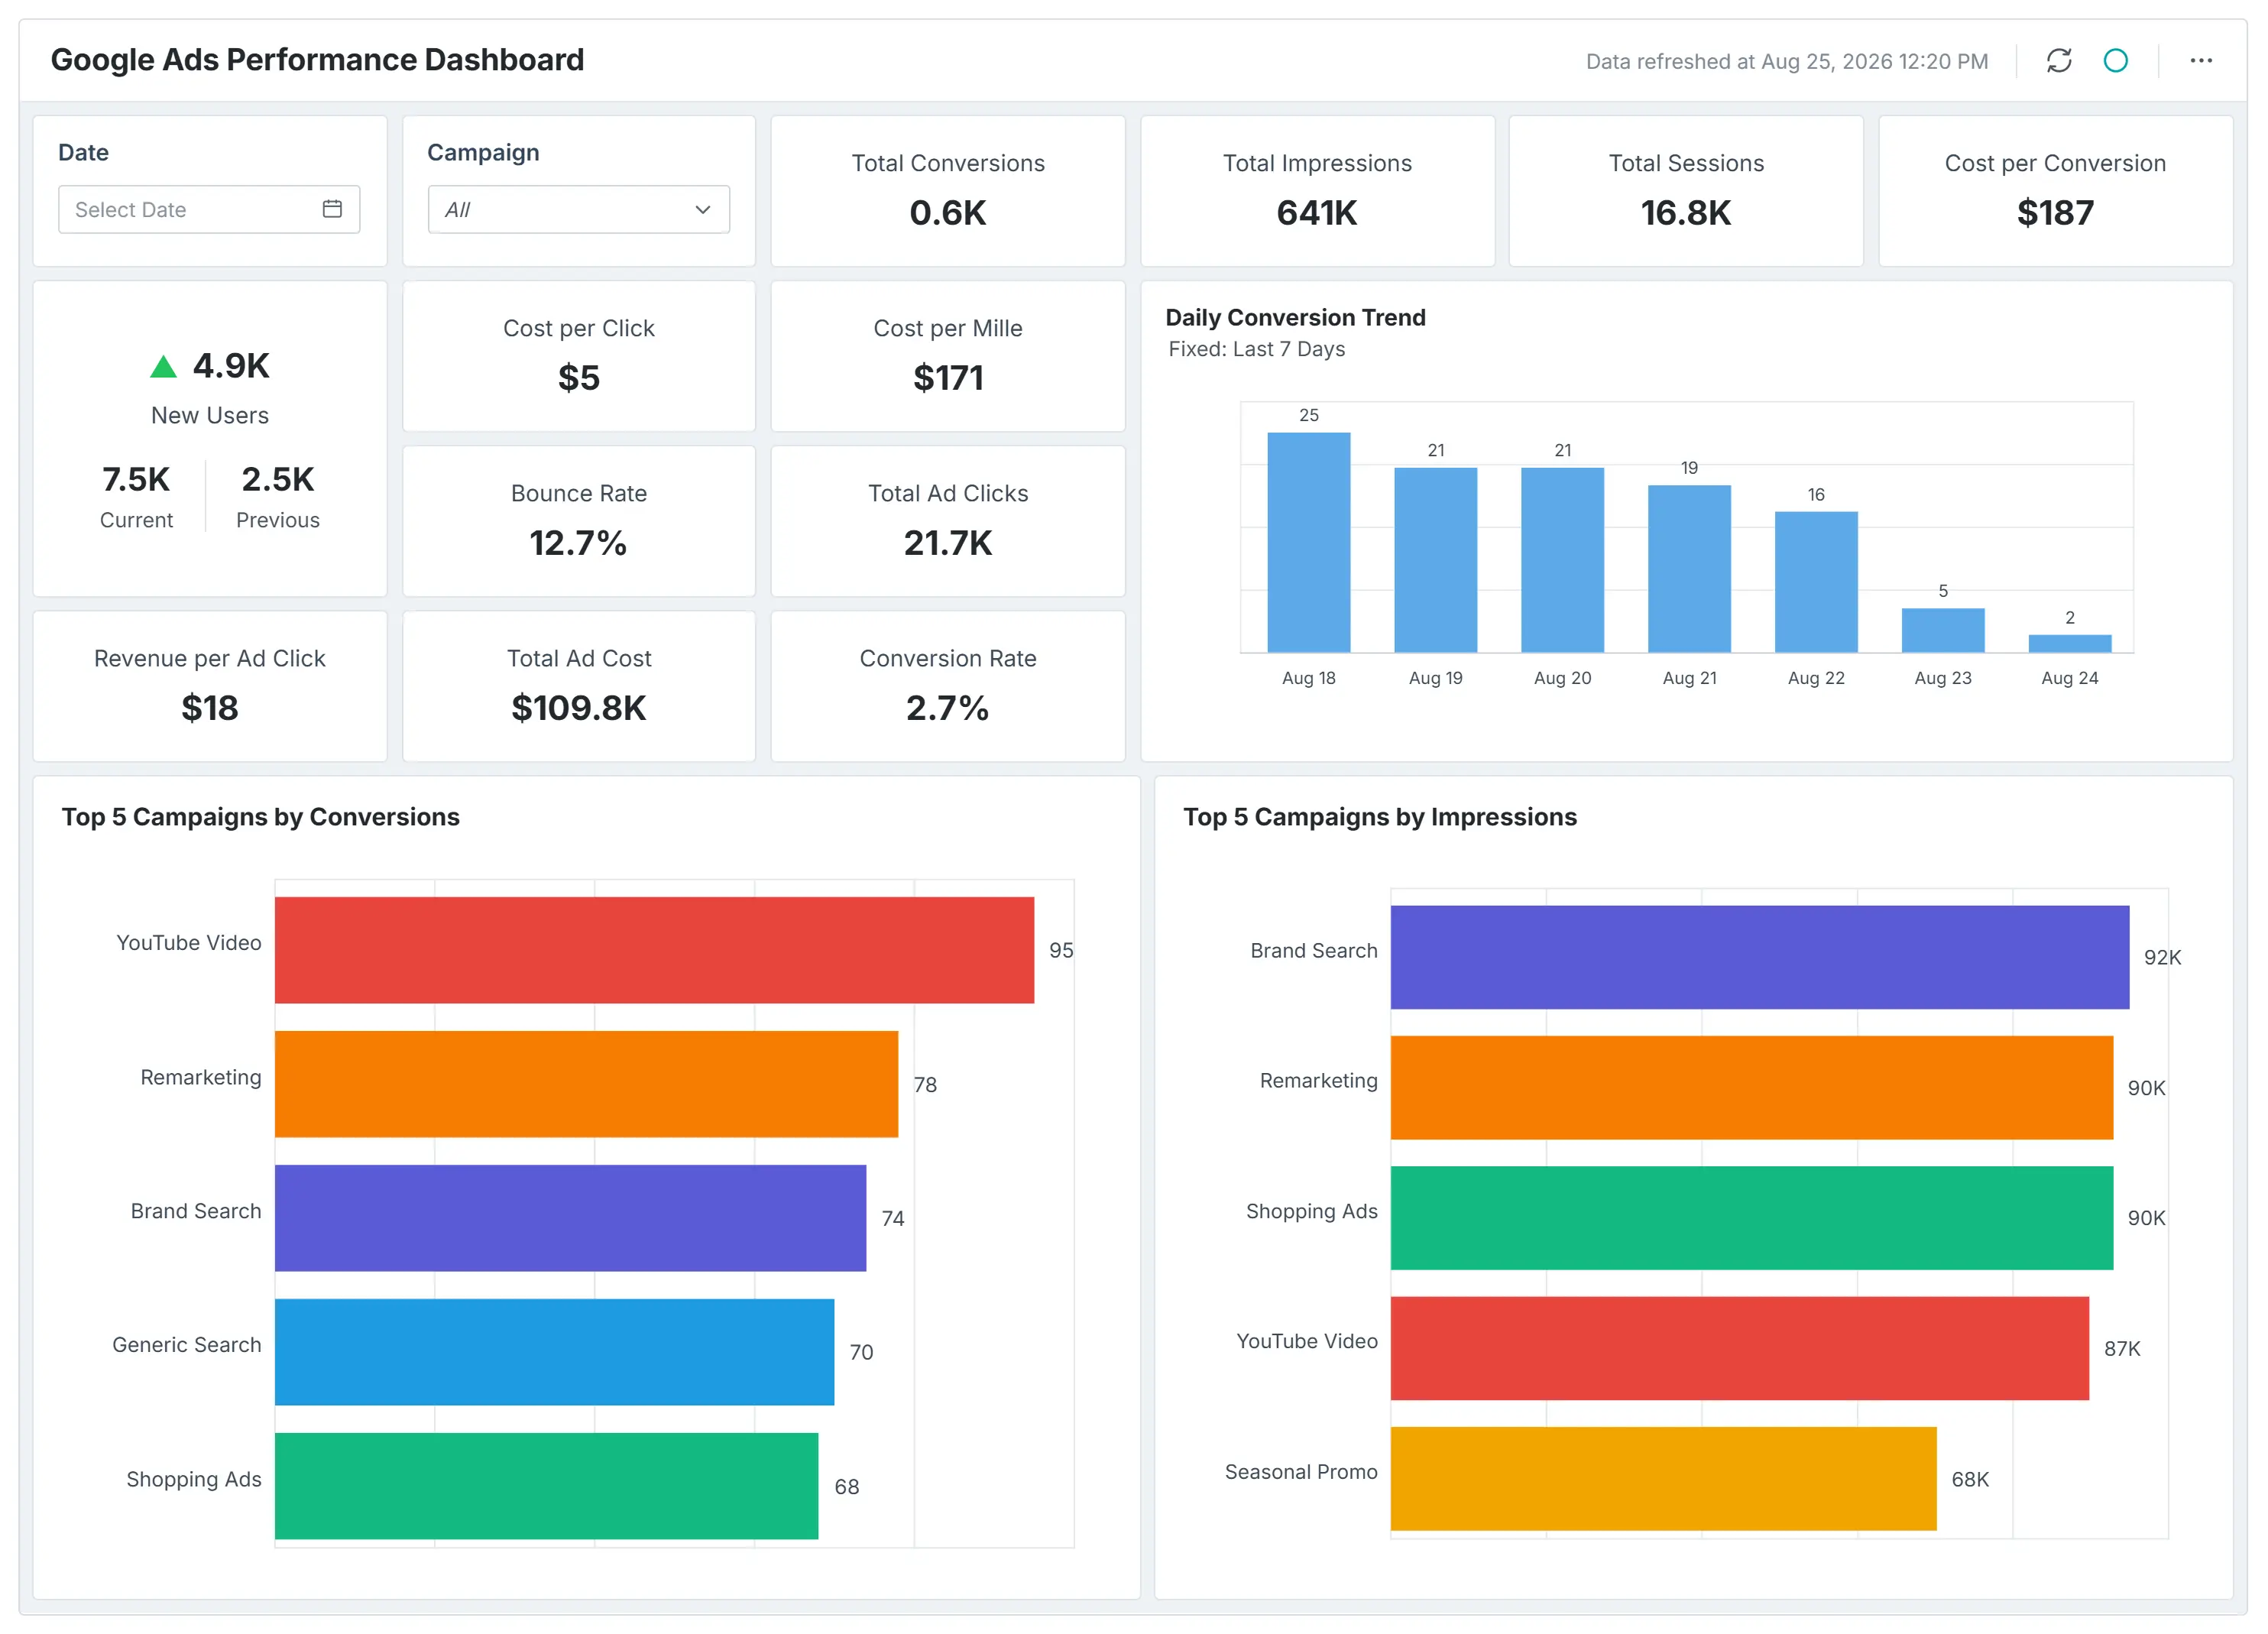Click the Total Conversions 0.6K value
The height and width of the screenshot is (1634, 2268).
[x=947, y=213]
